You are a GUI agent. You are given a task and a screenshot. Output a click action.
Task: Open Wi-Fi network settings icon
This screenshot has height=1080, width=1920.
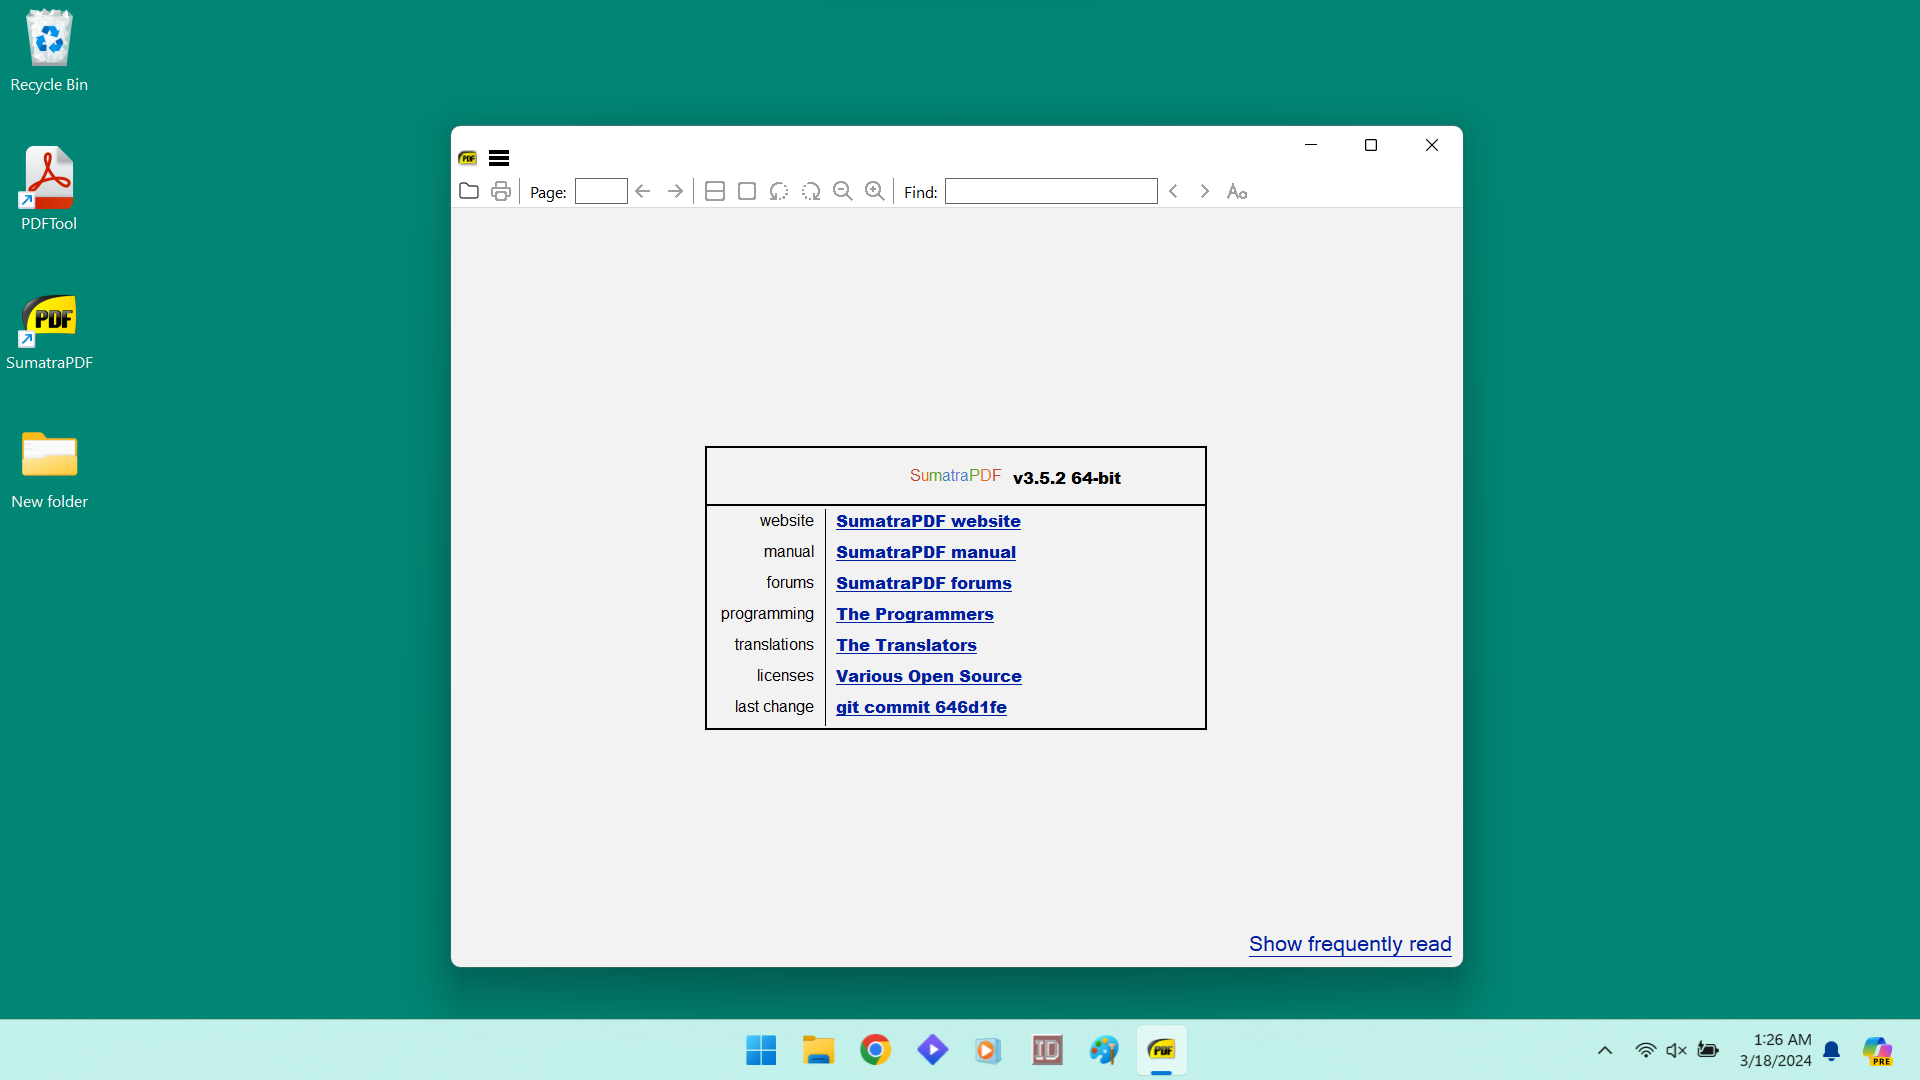1645,1050
